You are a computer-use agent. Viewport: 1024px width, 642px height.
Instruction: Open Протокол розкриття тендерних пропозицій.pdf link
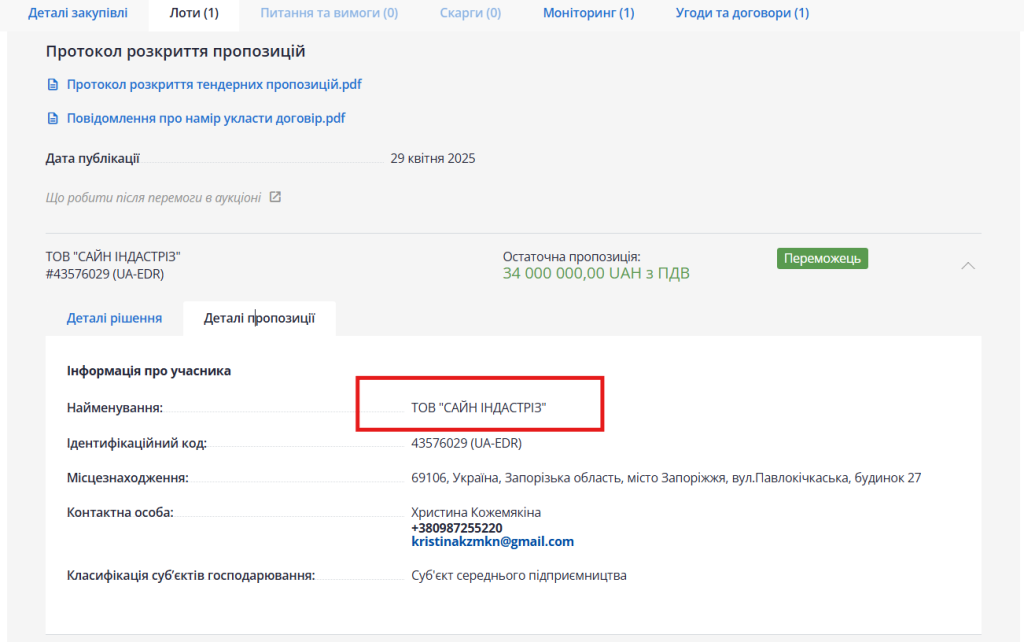pos(214,84)
